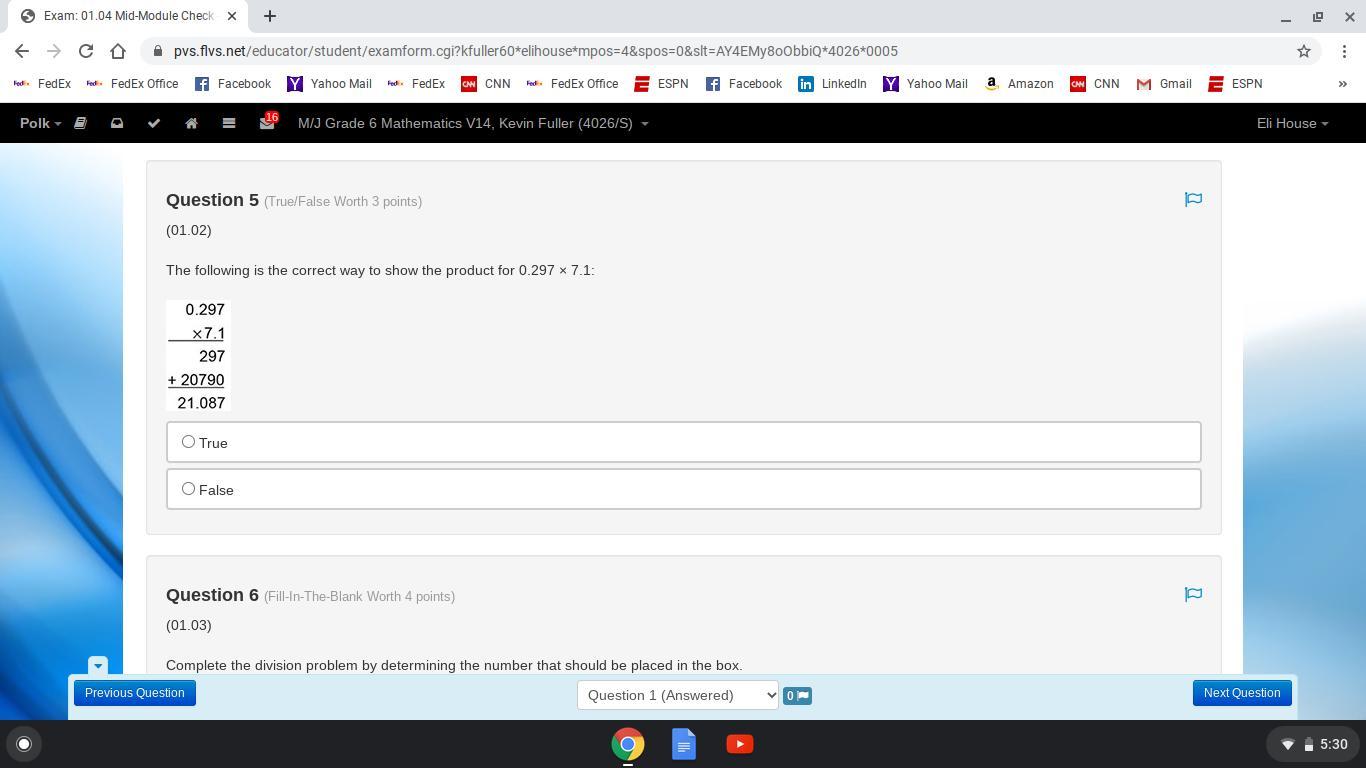The image size is (1366, 768).
Task: Open the Gmail bookmark
Action: coord(1164,84)
